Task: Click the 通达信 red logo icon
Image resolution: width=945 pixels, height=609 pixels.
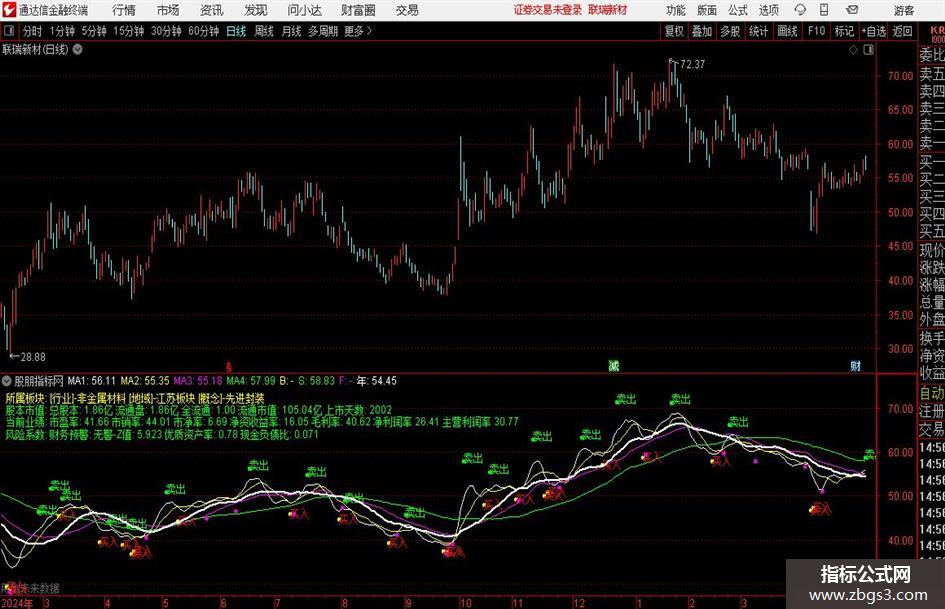Action: [x=9, y=10]
